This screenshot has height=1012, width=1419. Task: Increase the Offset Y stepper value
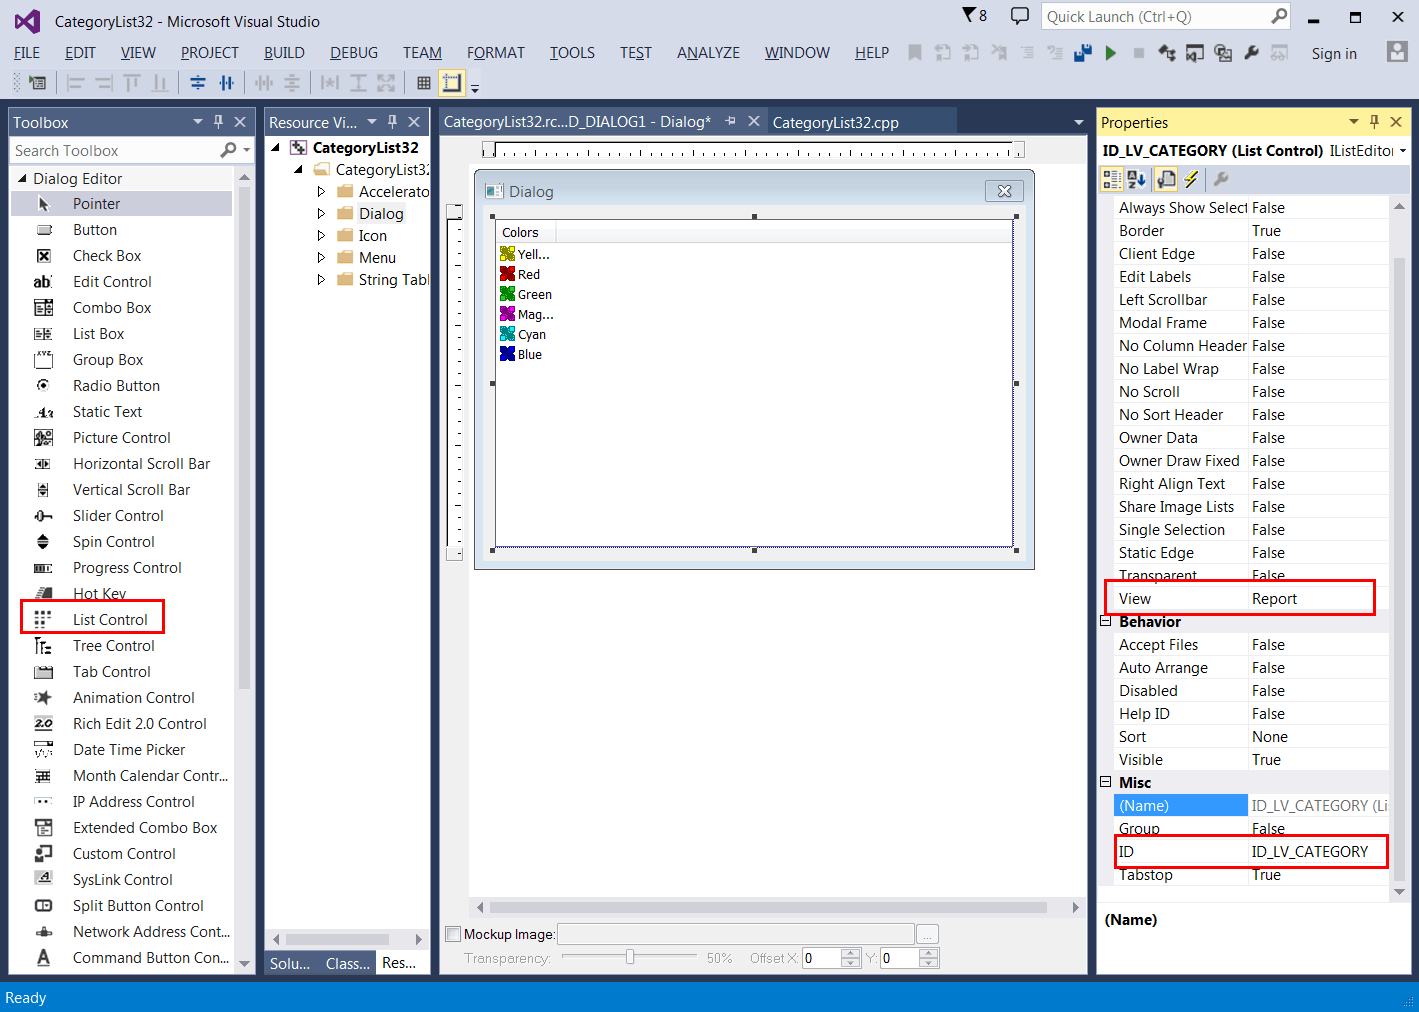coord(929,953)
